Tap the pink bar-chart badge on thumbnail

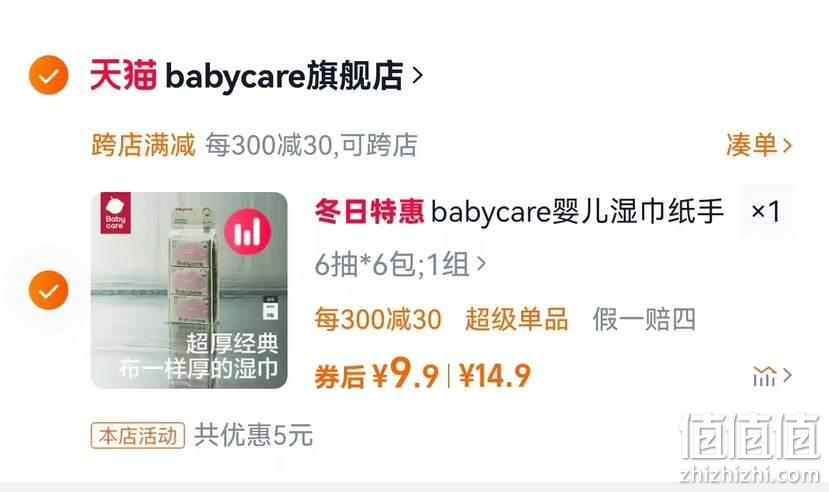tap(247, 233)
